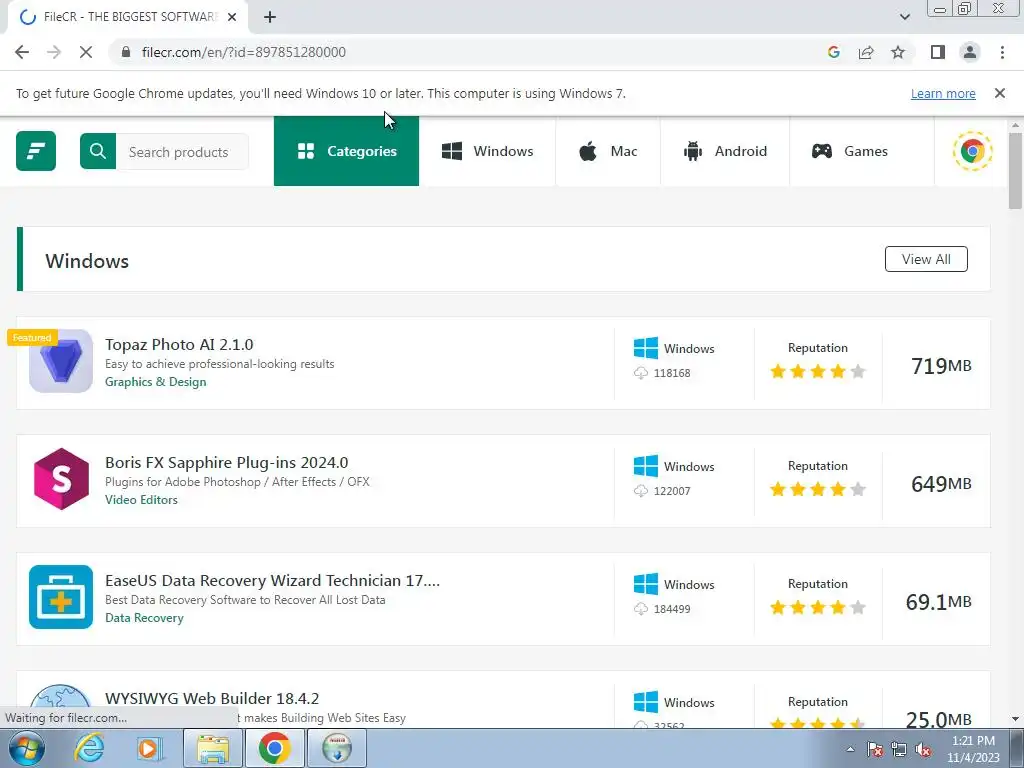Toggle the browser side panel
This screenshot has width=1024, height=768.
pos(938,52)
